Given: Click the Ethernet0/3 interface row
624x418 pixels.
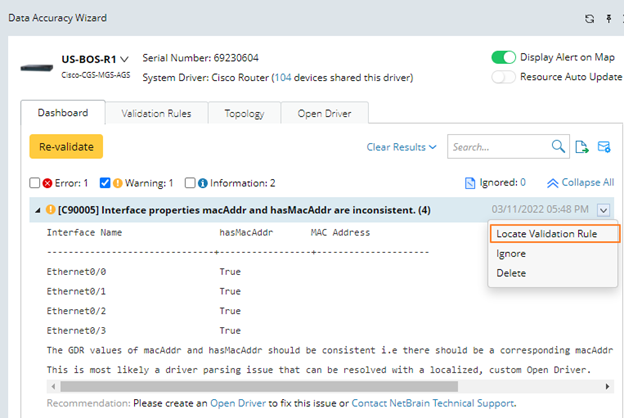Looking at the screenshot, I should [143, 330].
